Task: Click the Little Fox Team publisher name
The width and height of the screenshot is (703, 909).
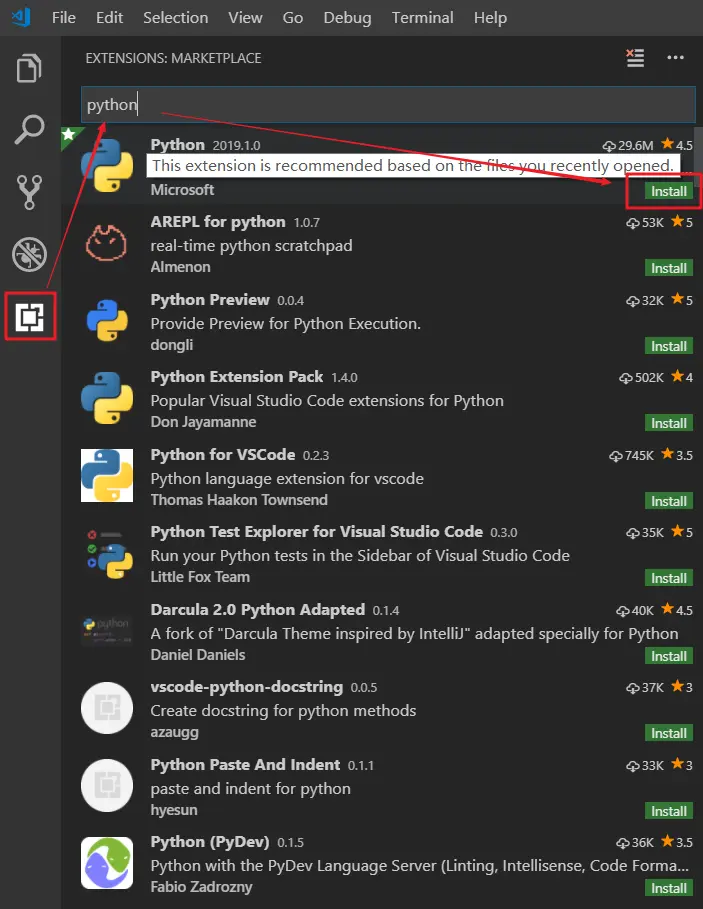Action: (200, 577)
